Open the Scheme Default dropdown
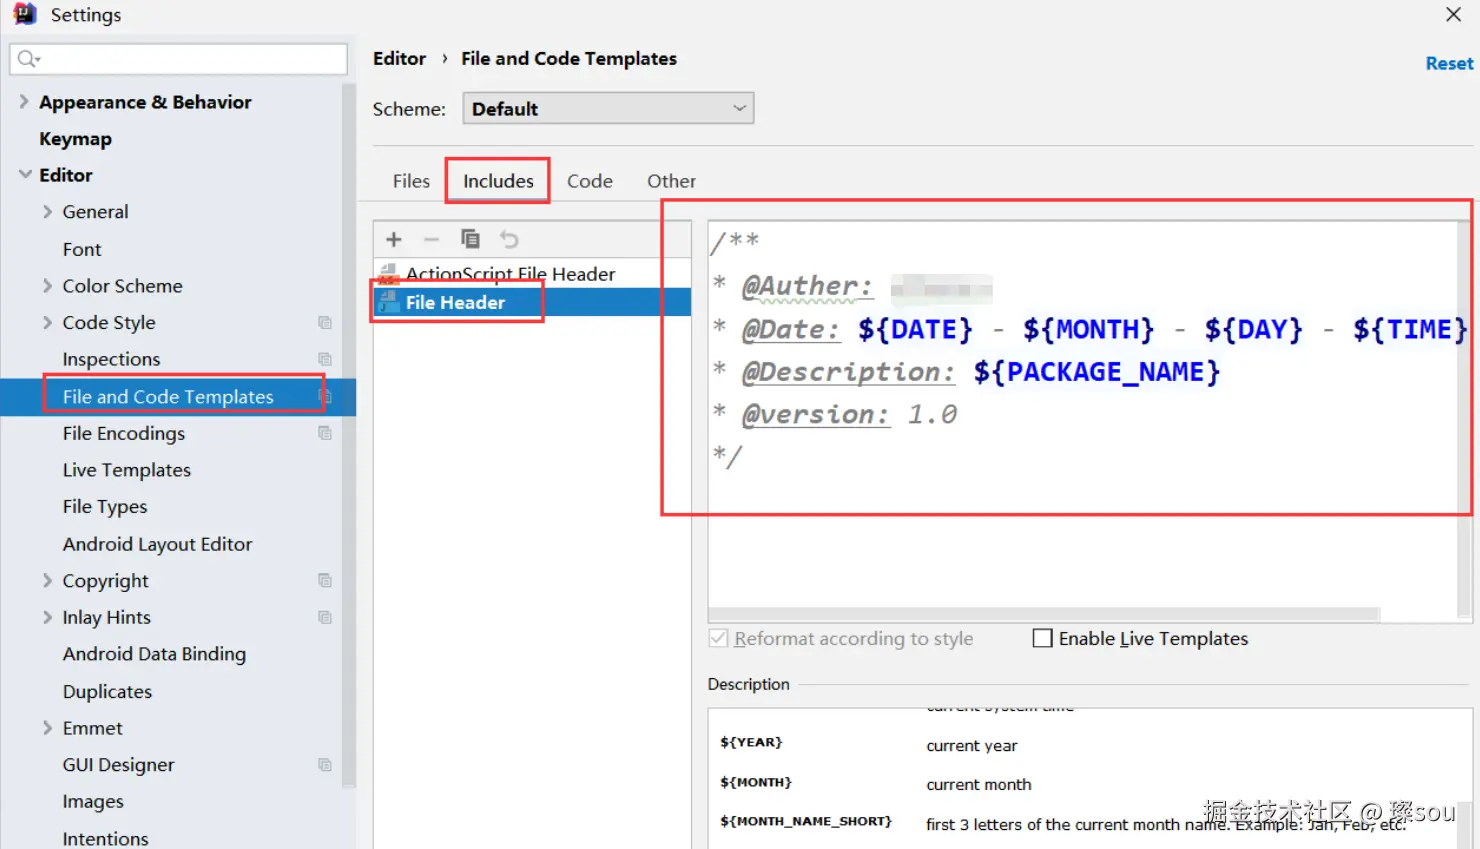 (608, 108)
